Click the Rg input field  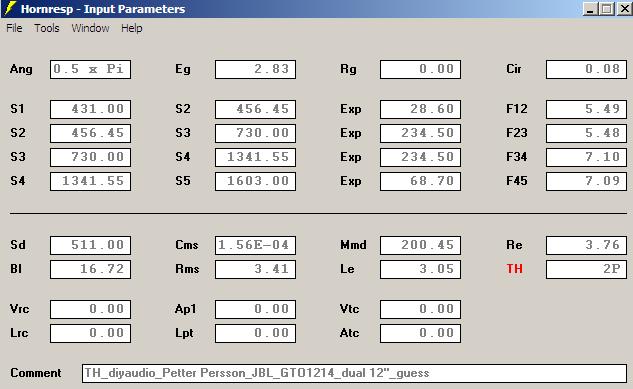[x=420, y=69]
